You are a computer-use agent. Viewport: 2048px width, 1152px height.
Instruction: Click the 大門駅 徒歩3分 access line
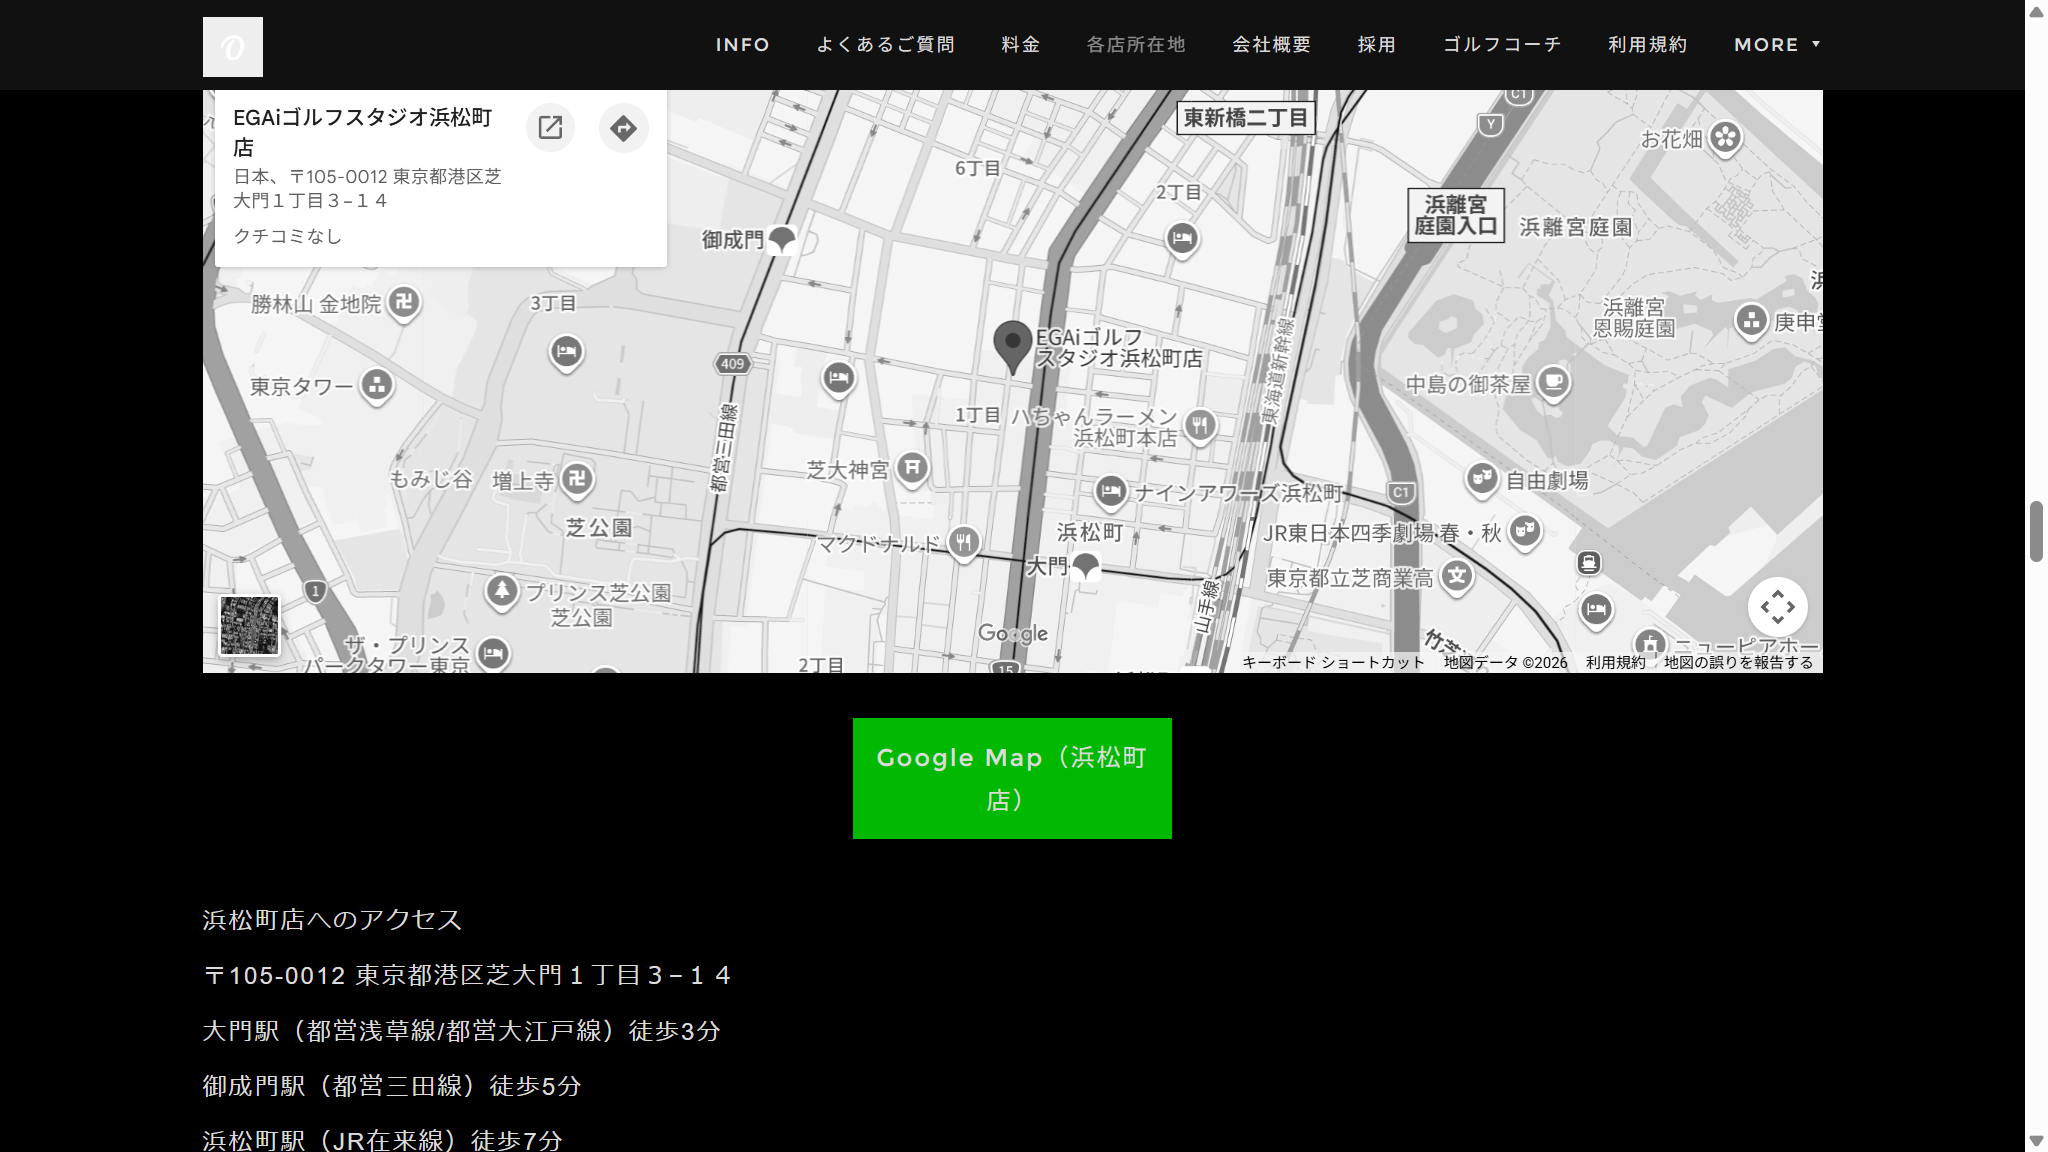461,1031
